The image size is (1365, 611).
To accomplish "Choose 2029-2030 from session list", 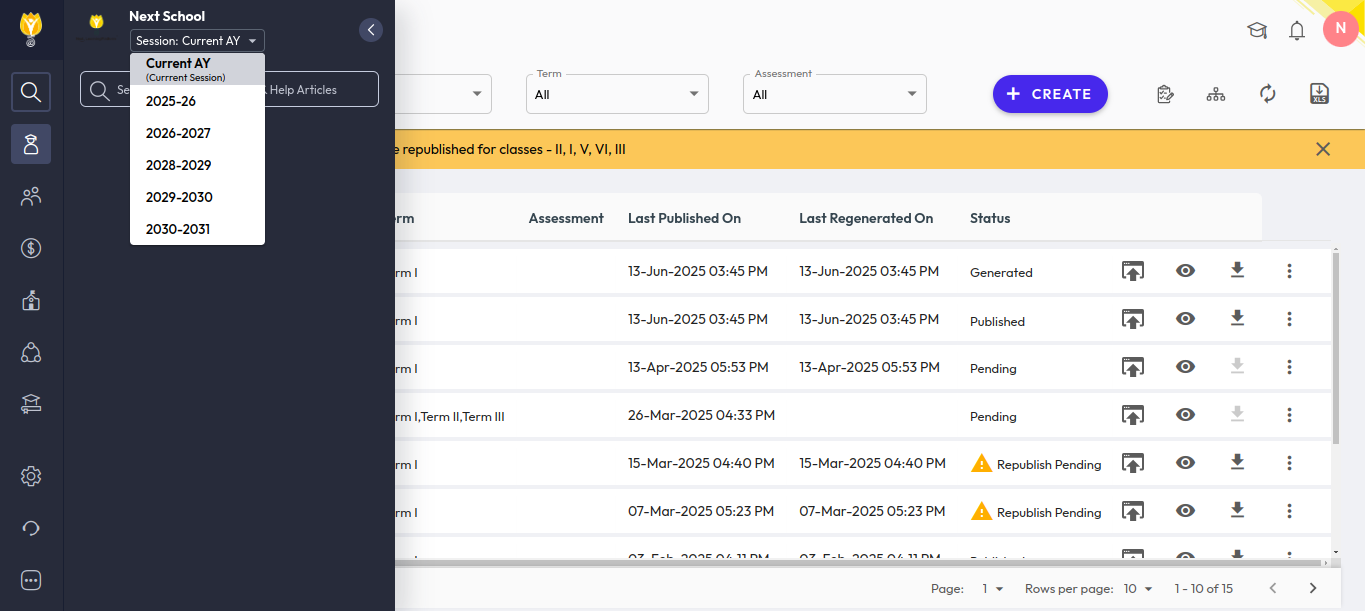I will point(179,197).
